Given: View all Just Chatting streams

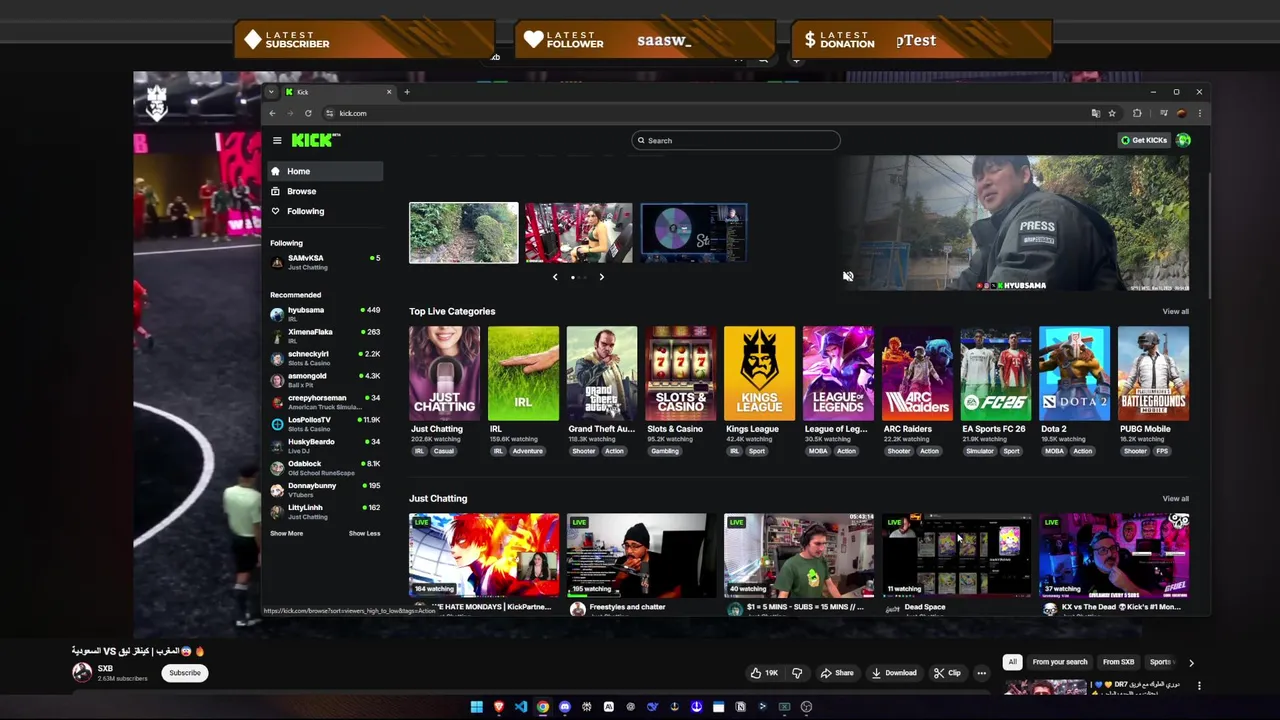Looking at the screenshot, I should coord(1175,499).
